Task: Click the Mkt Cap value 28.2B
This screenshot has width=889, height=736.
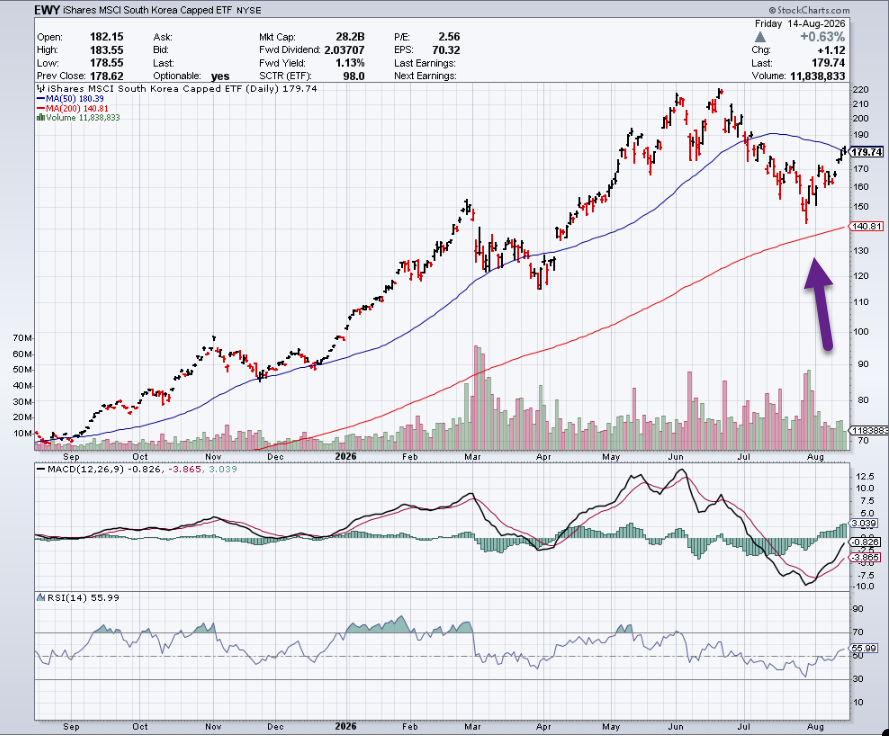Action: click(x=350, y=37)
